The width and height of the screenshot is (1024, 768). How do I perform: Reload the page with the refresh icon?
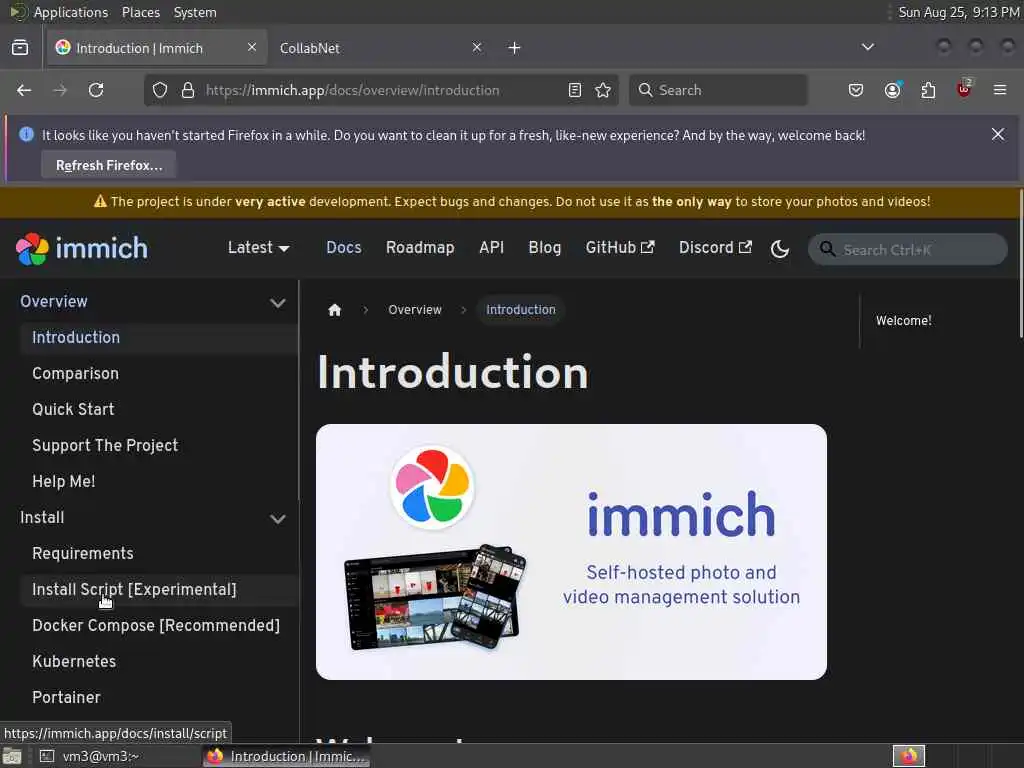point(96,90)
